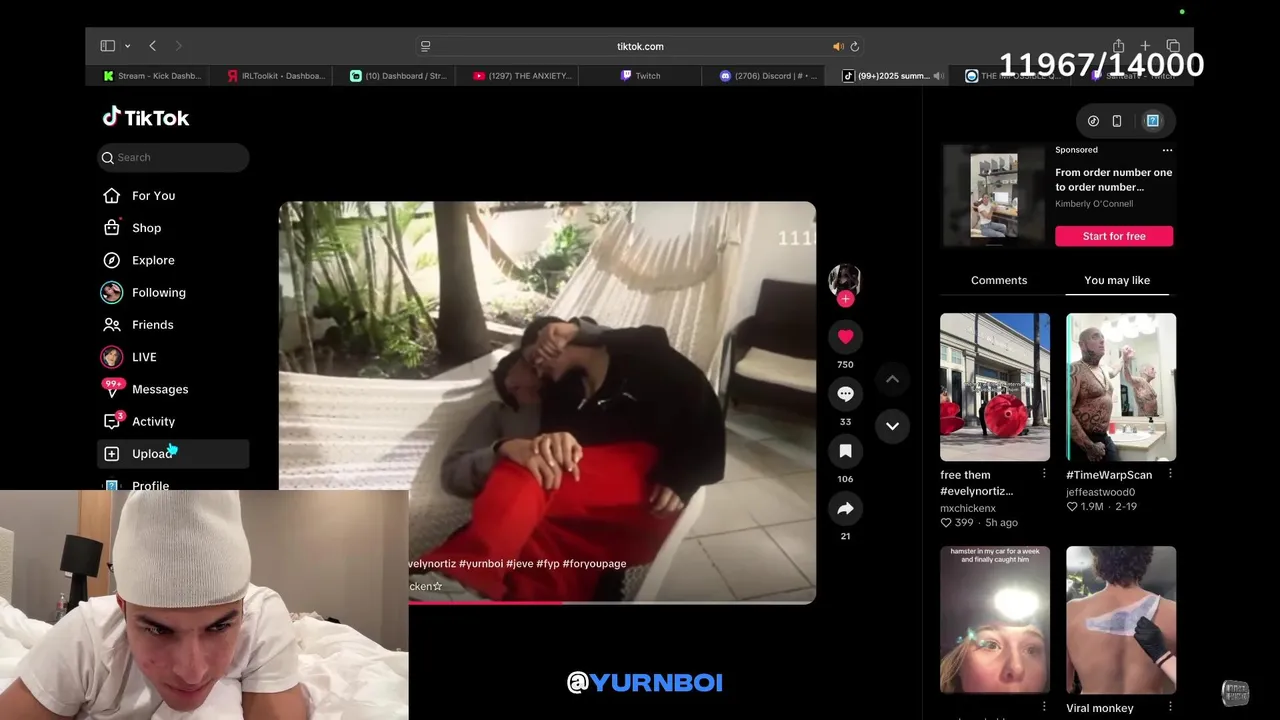This screenshot has height=720, width=1280.
Task: Open options for Viral monkey video
Action: coord(1170,707)
